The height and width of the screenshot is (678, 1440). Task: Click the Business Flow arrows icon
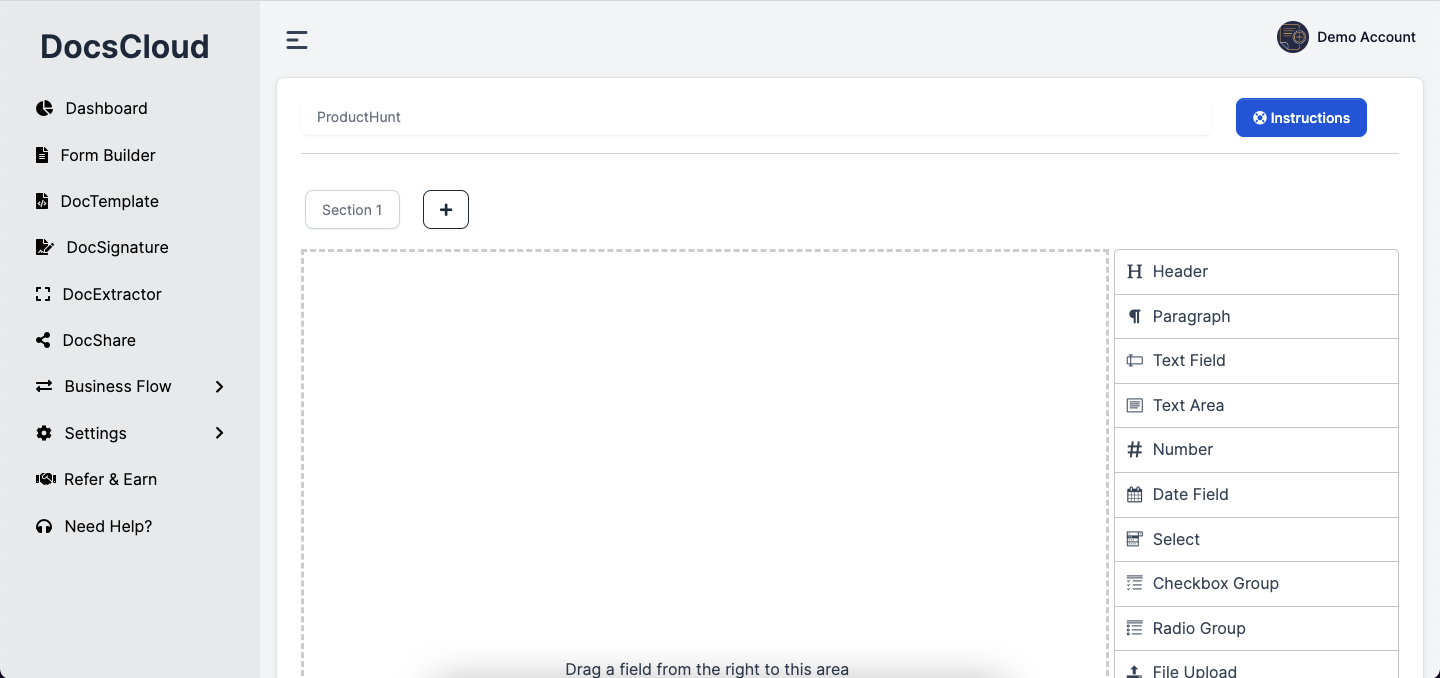click(44, 386)
